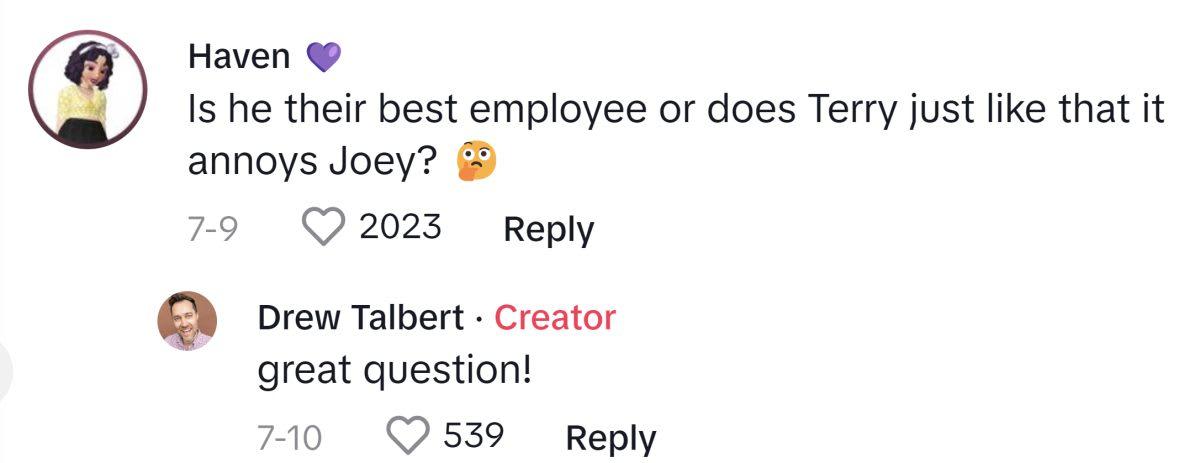
Task: Click the "annoys Joey?" text line
Action: [311, 163]
